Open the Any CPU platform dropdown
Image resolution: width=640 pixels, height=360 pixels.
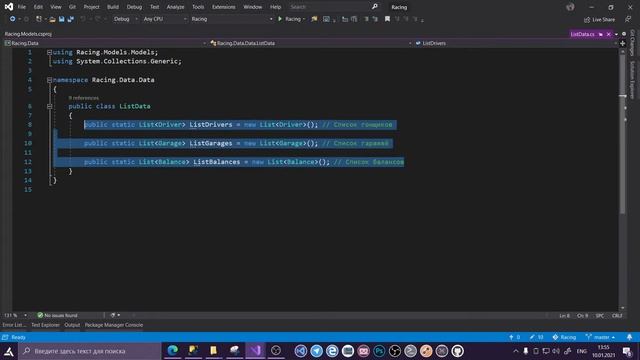tap(164, 19)
